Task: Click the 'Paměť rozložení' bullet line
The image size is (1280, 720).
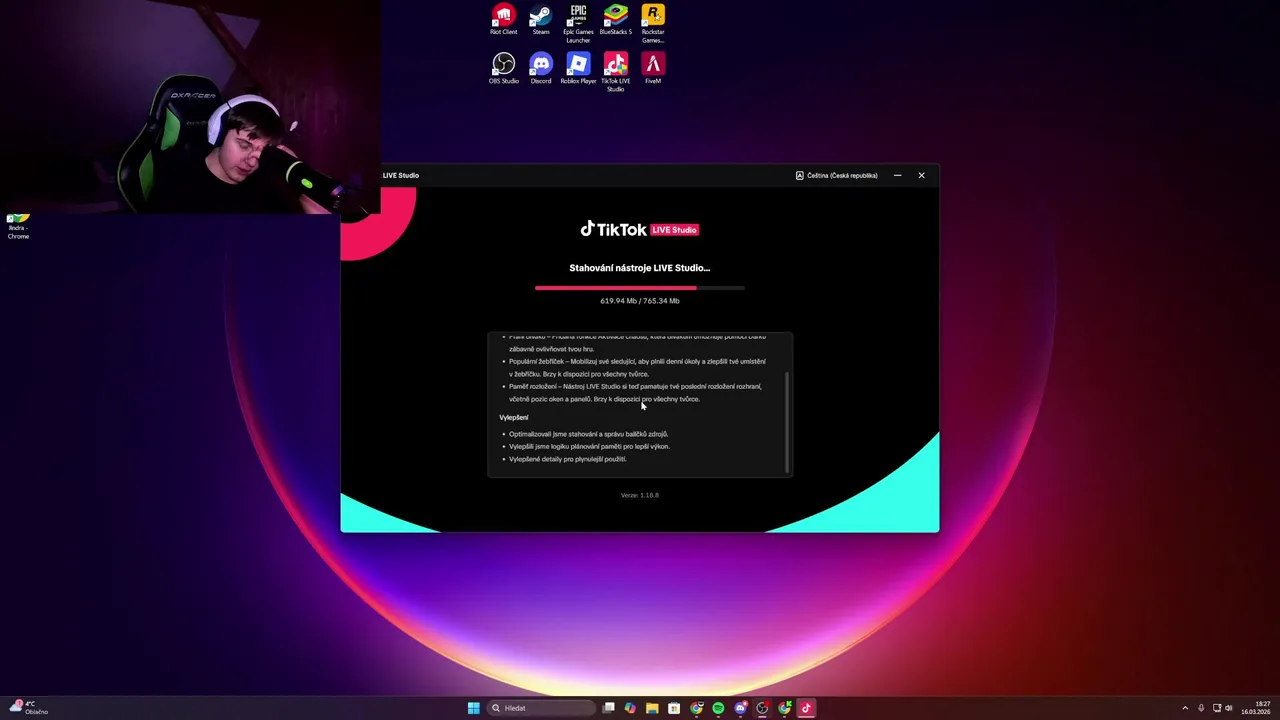Action: click(634, 393)
